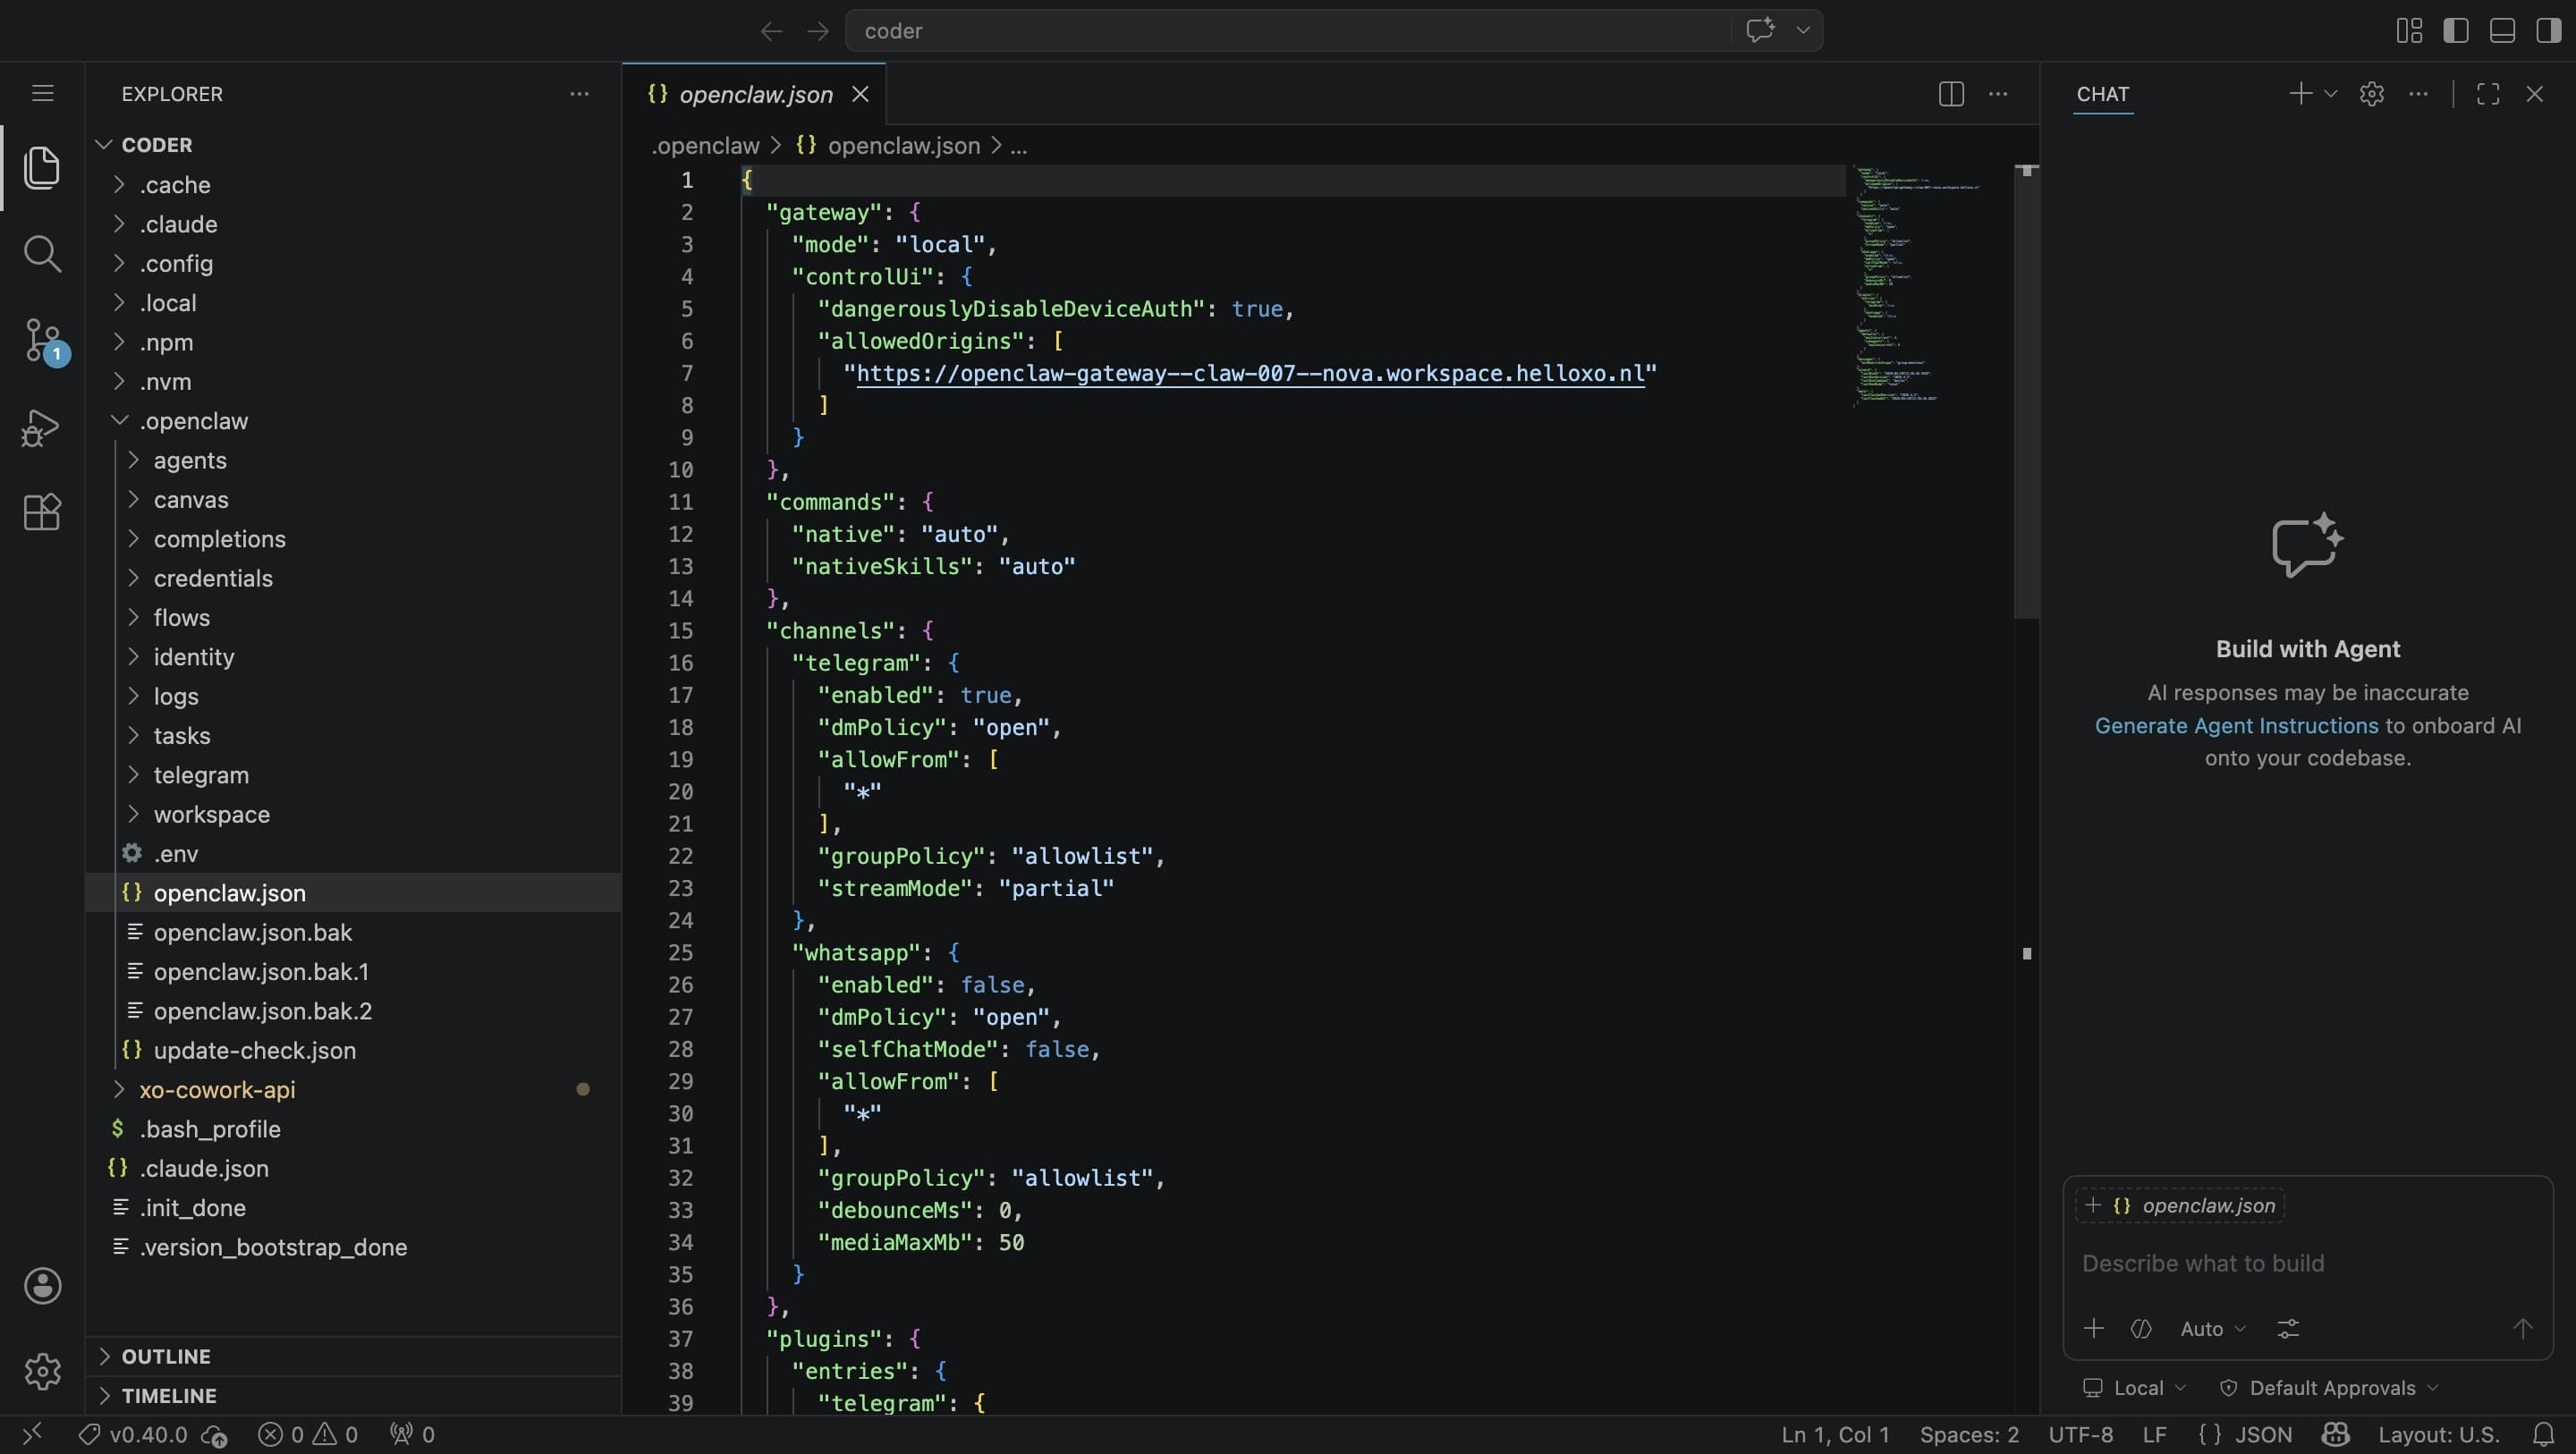Select the openclaw.json editor tab

(x=754, y=94)
